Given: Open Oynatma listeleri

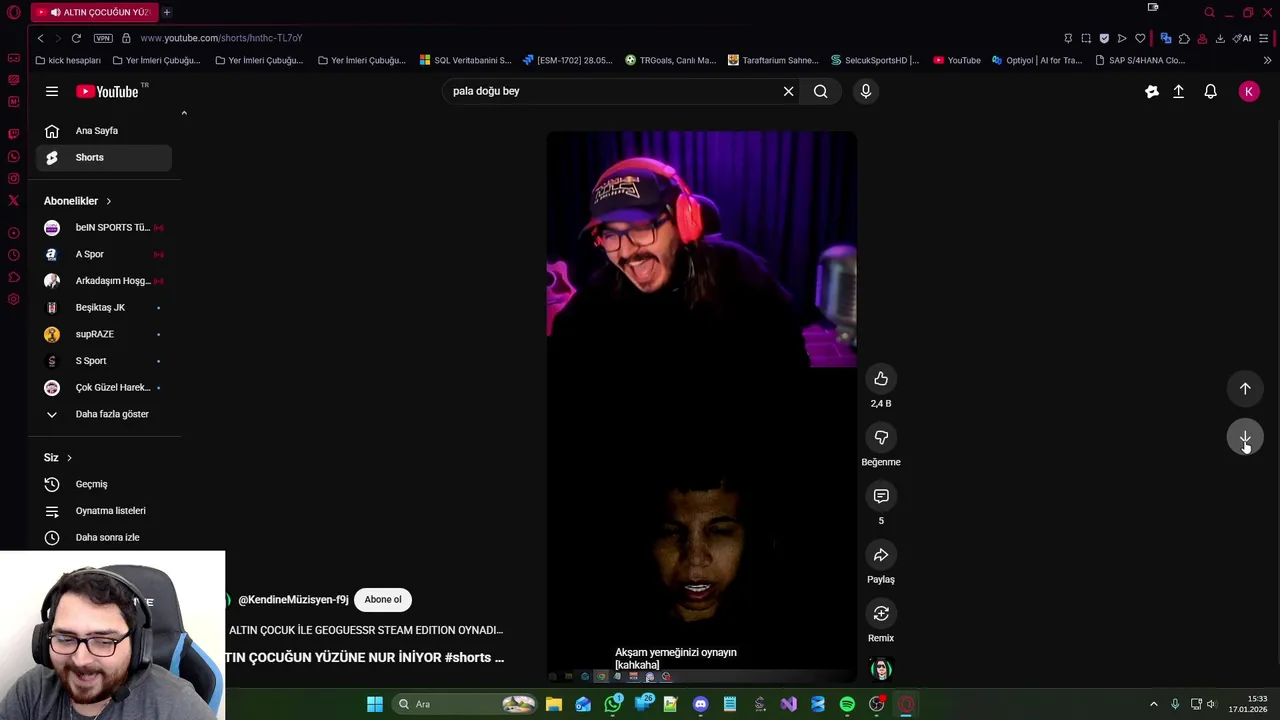Looking at the screenshot, I should click(x=104, y=511).
